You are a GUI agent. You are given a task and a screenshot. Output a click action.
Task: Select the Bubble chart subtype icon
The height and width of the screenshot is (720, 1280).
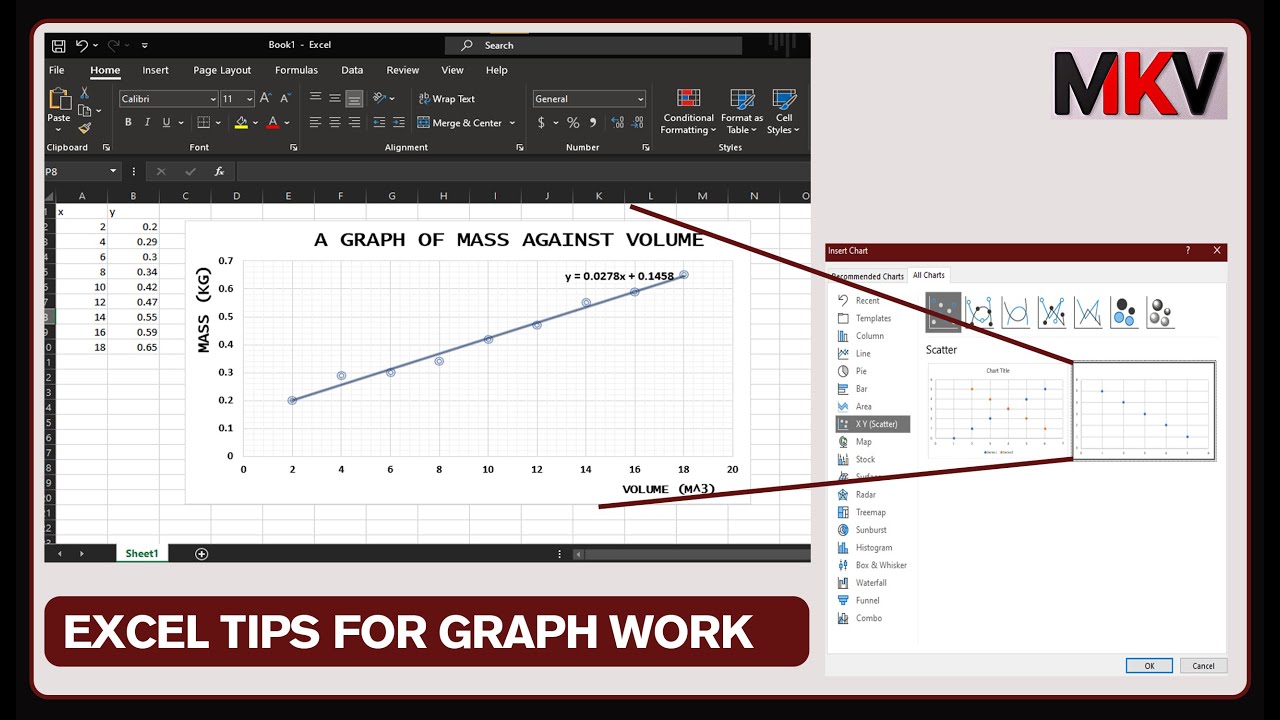1123,312
